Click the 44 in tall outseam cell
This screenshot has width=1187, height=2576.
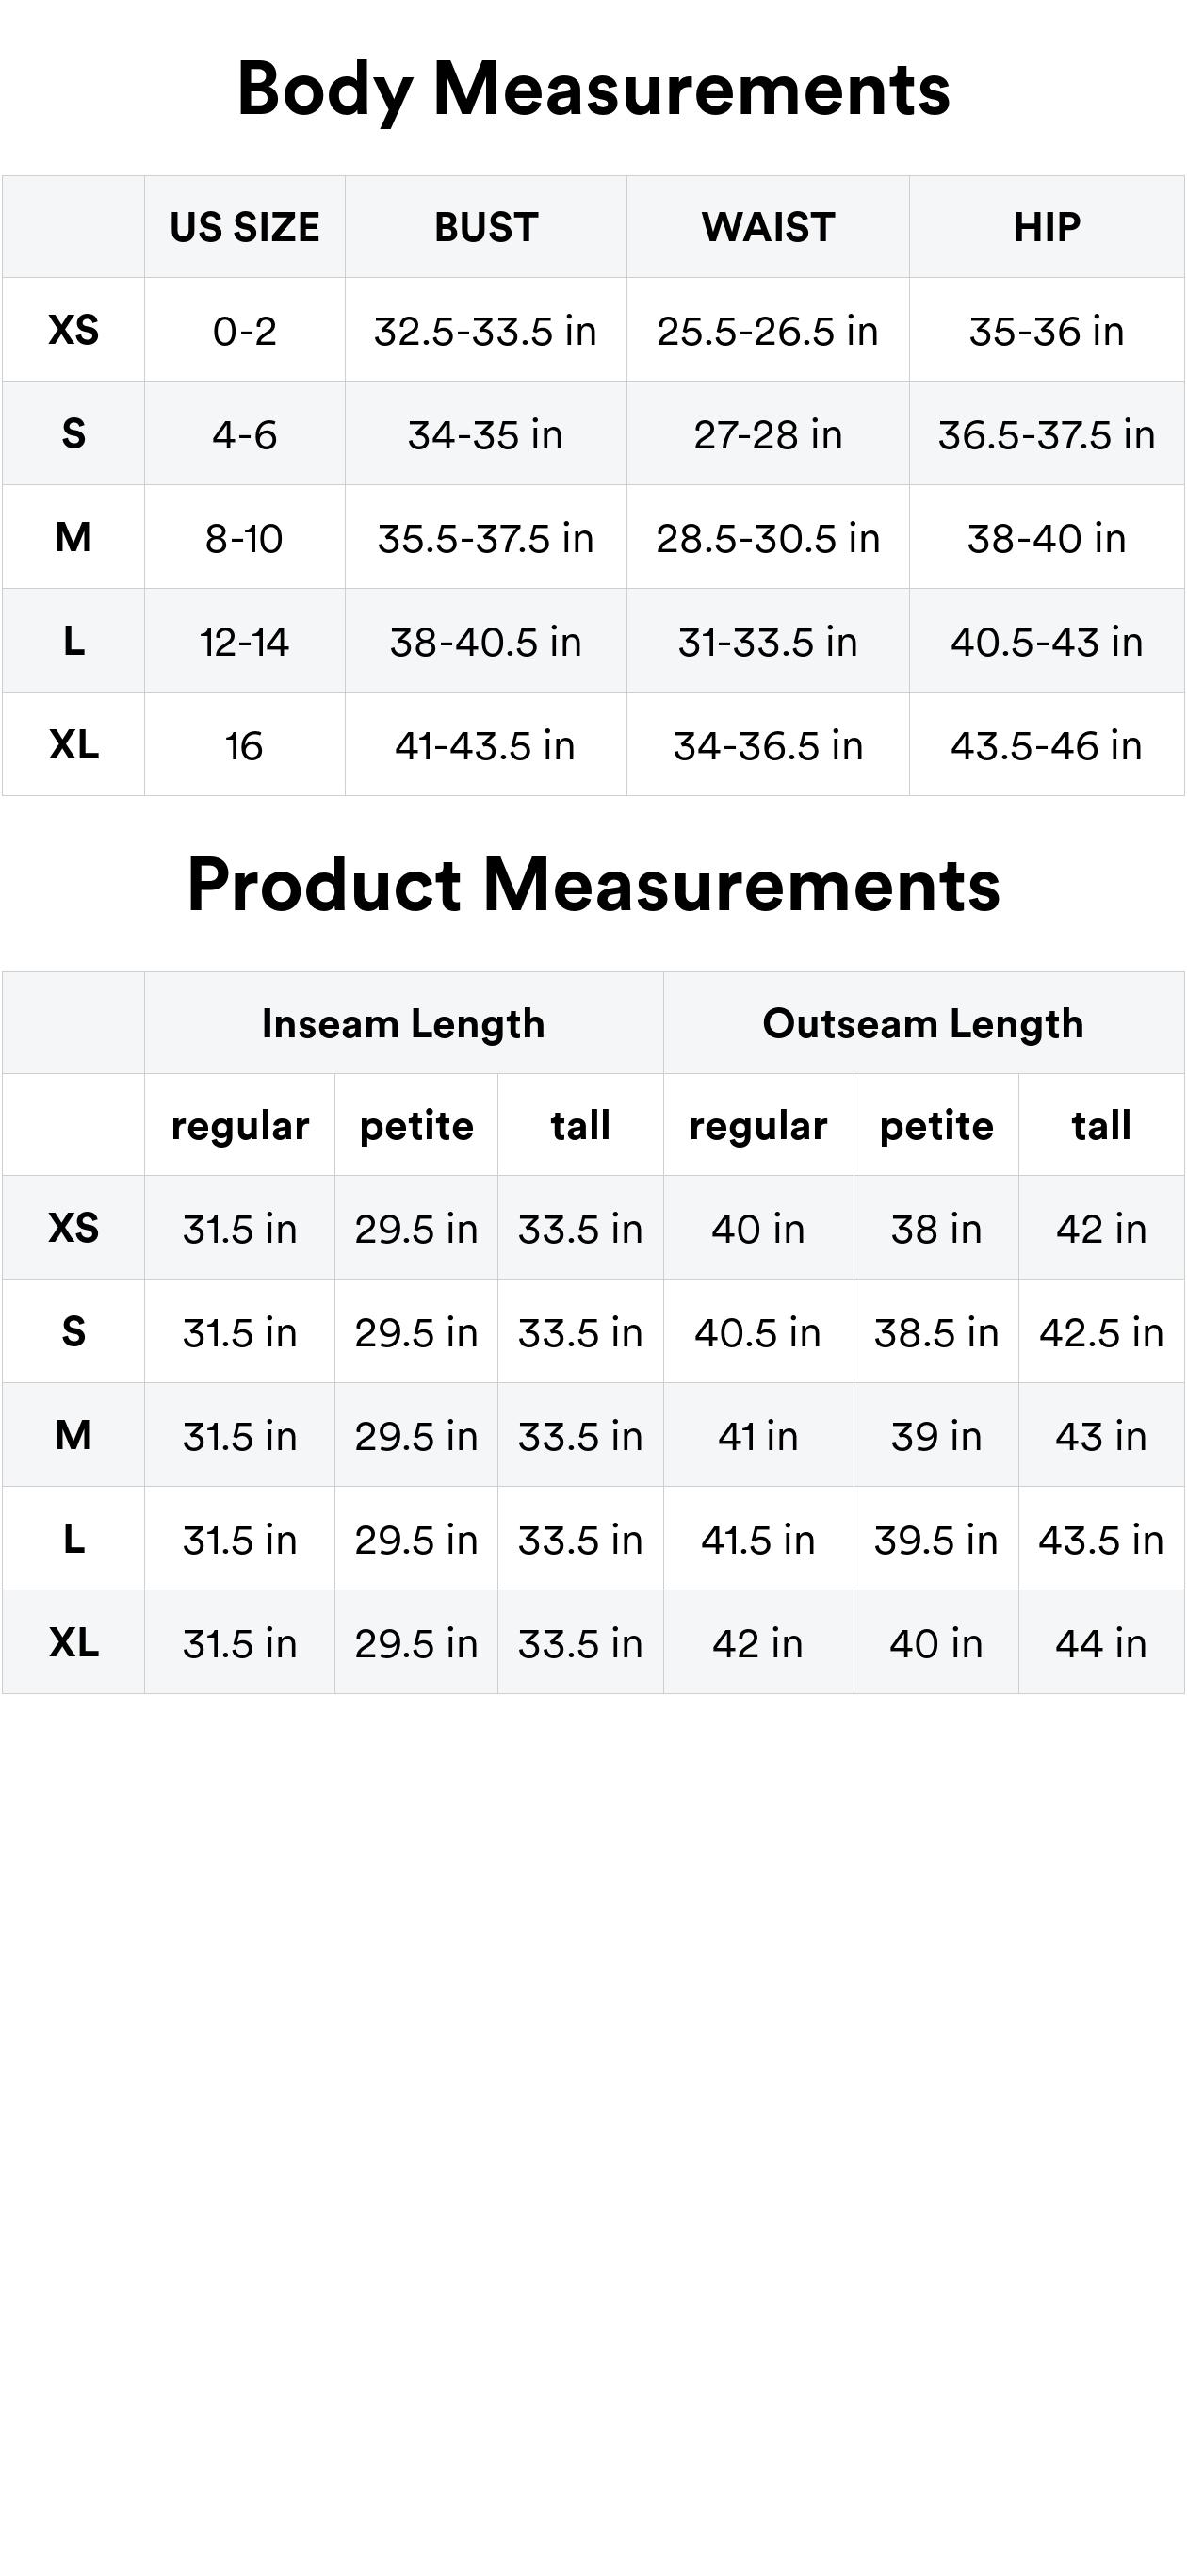pos(1101,1644)
